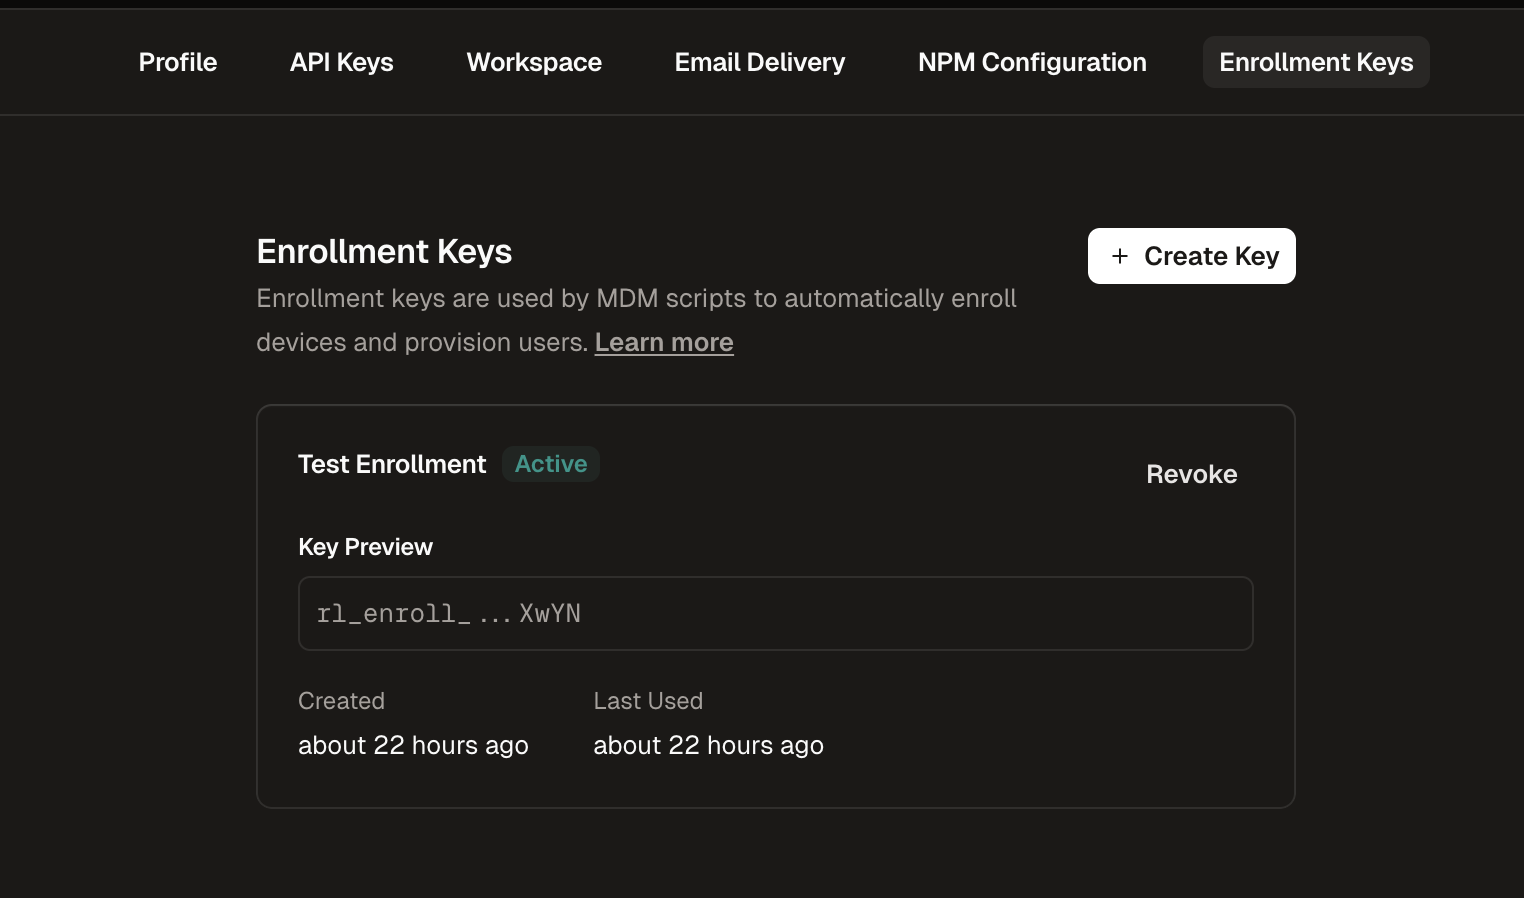The image size is (1524, 898).
Task: Click the plus icon on Create Key button
Action: 1121,256
